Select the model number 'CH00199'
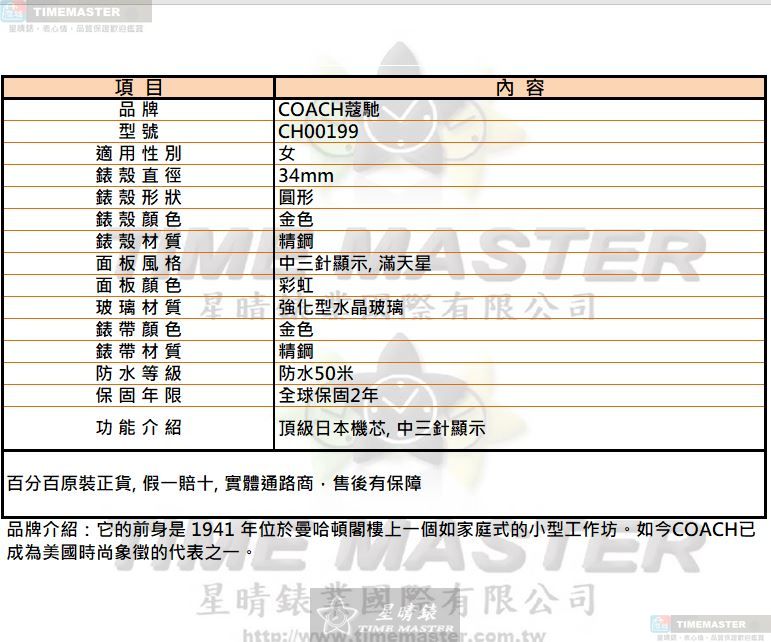This screenshot has height=642, width=771. pos(318,131)
